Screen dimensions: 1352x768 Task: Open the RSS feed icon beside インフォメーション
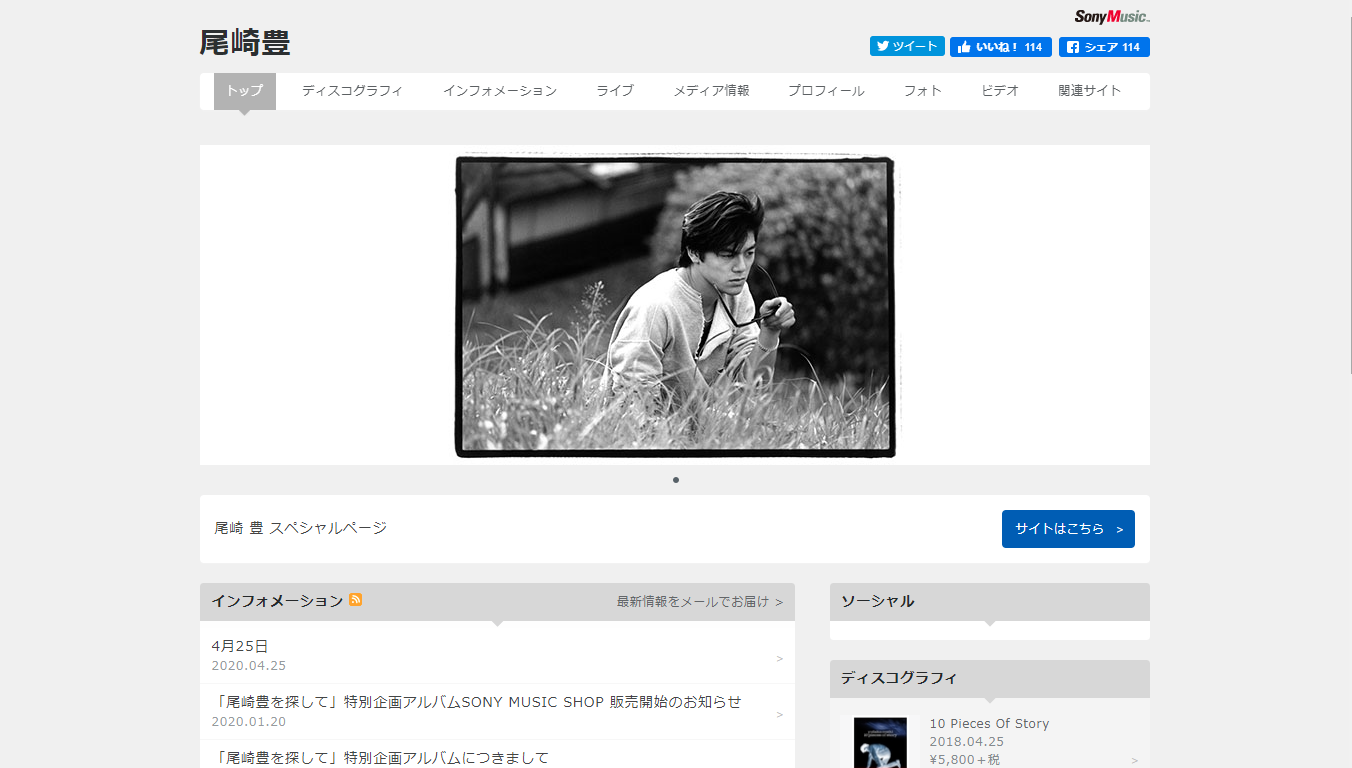[356, 600]
